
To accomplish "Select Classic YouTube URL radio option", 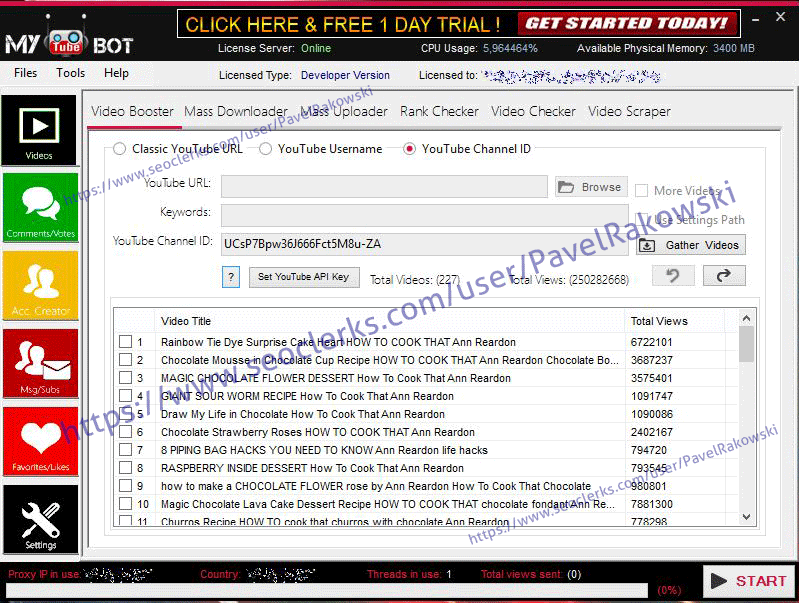I will point(119,149).
